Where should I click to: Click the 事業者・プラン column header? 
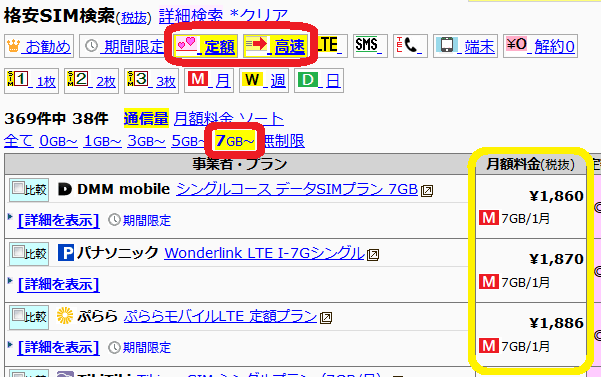pos(240,164)
